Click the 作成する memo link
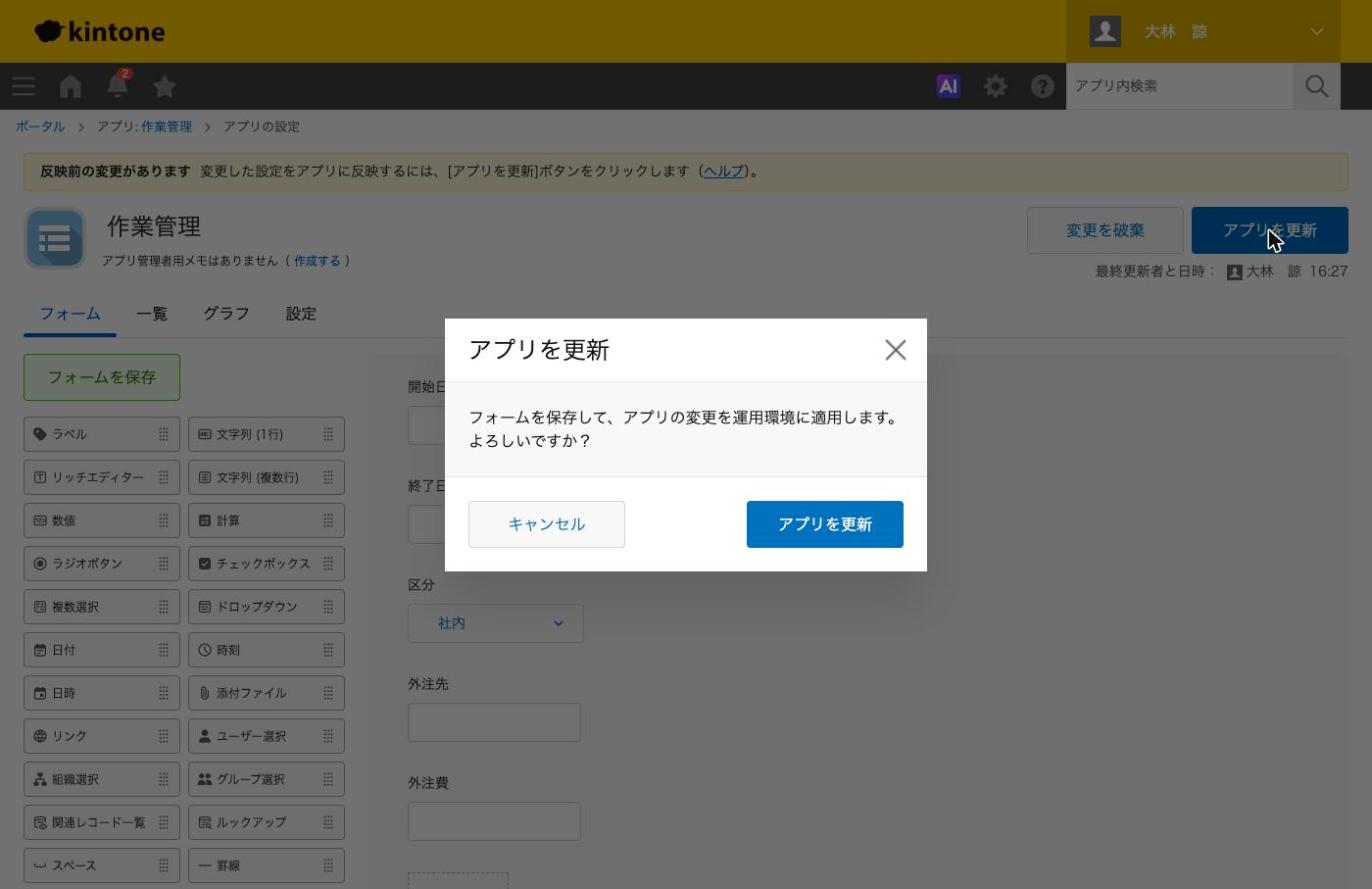1372x889 pixels. tap(317, 261)
